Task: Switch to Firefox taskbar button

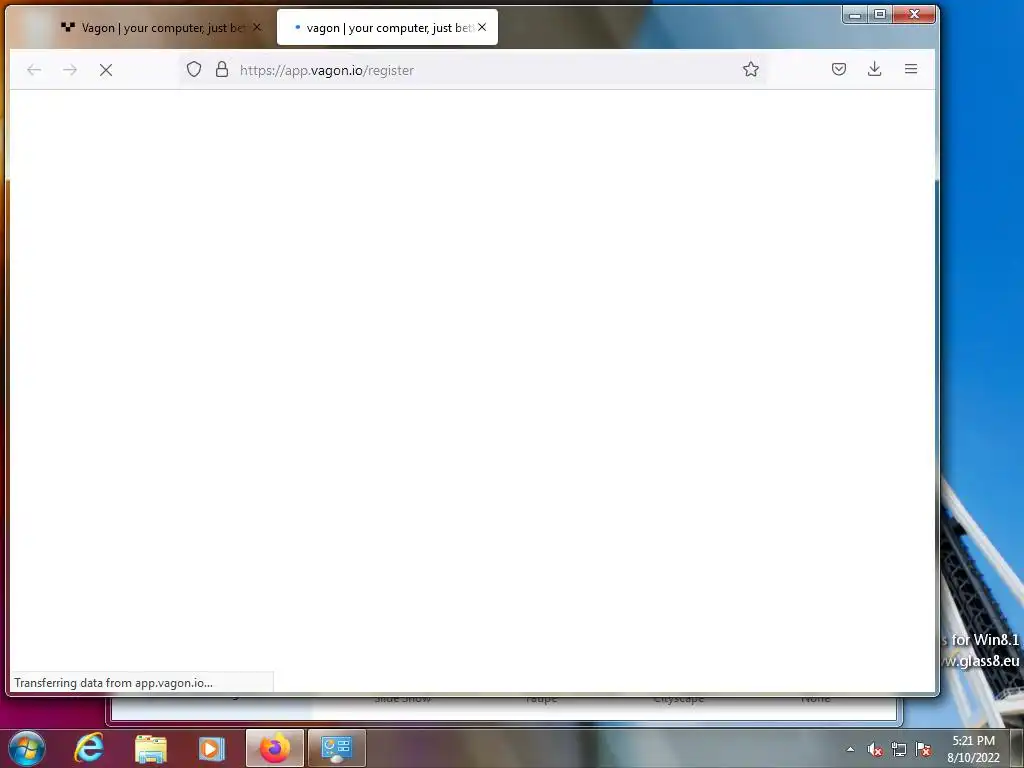Action: [275, 748]
